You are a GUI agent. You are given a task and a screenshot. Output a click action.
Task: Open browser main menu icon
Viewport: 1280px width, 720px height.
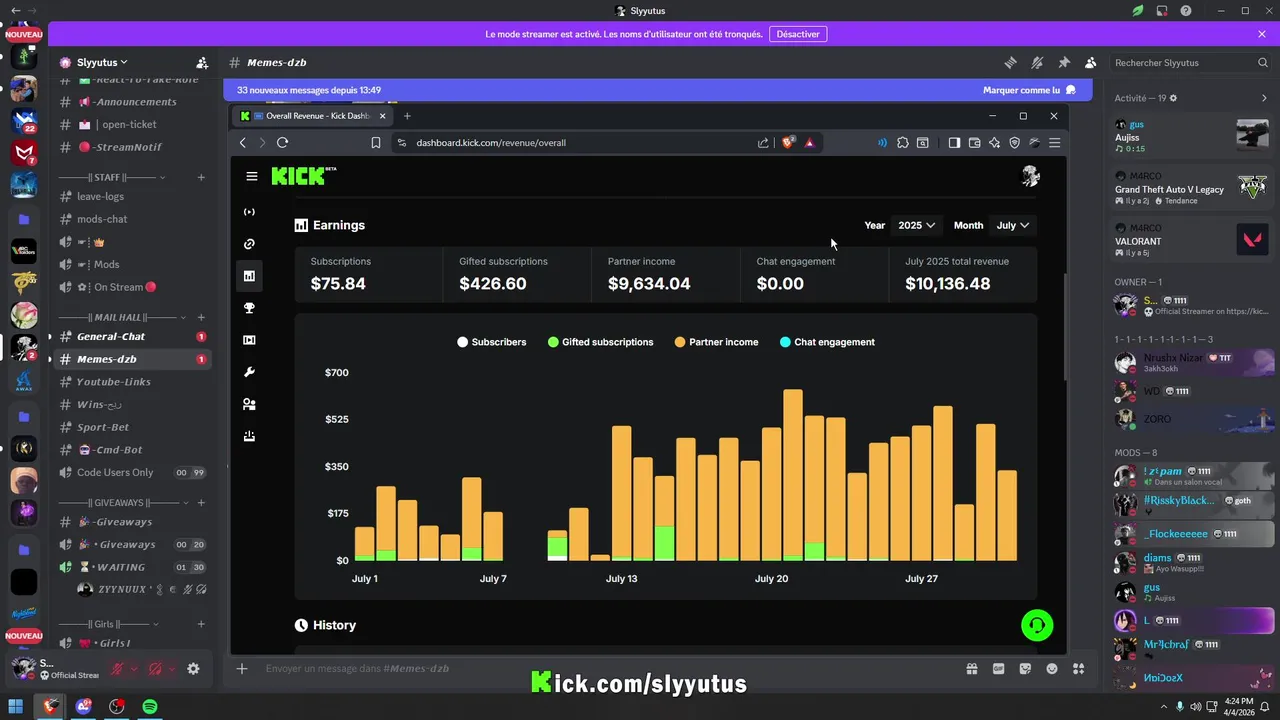pos(1054,143)
